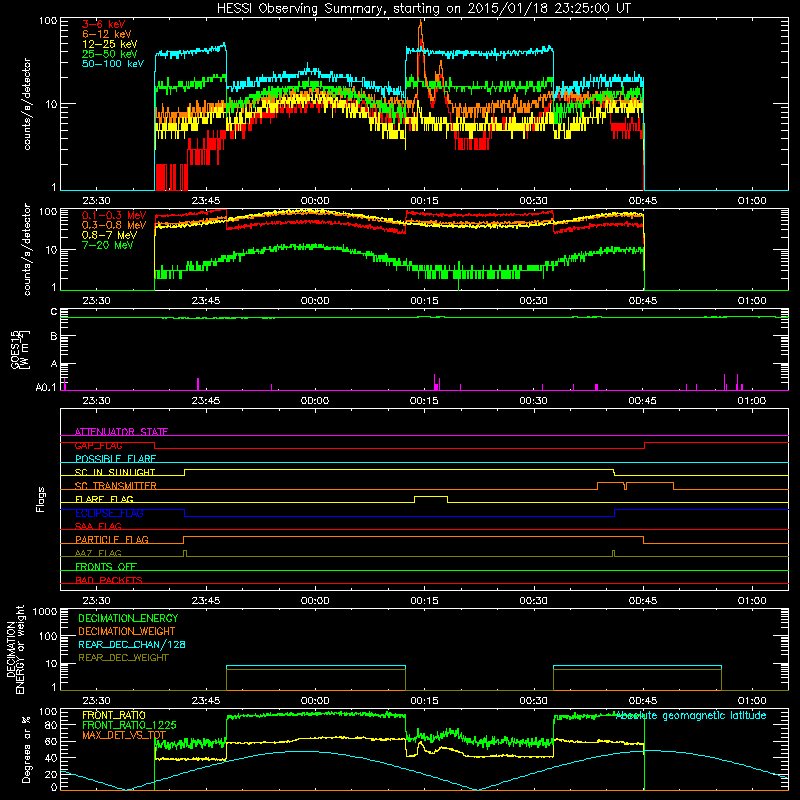
Task: Click the Absolute geomagnetic latitude label
Action: point(691,715)
